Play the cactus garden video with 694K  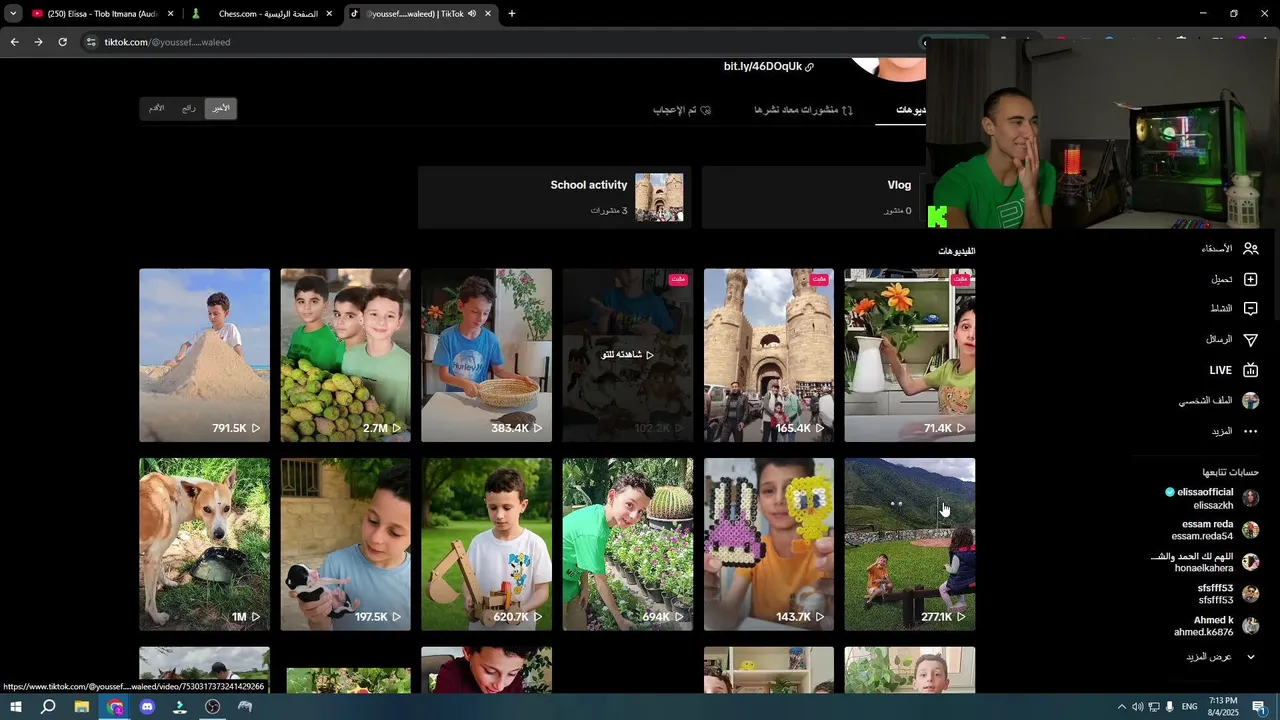click(627, 544)
